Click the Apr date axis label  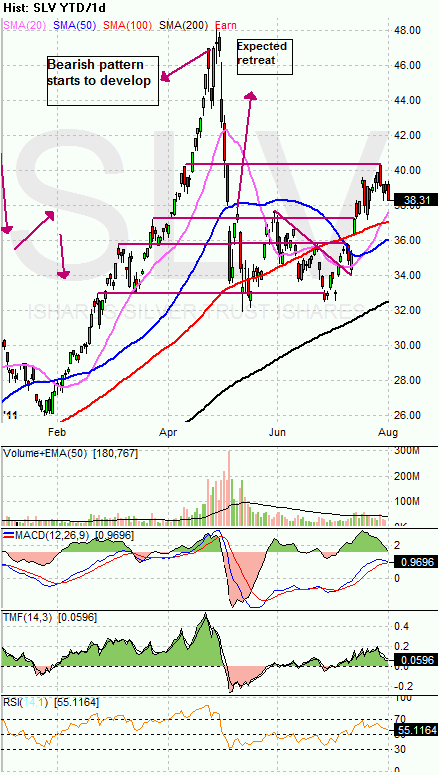pyautogui.click(x=170, y=431)
